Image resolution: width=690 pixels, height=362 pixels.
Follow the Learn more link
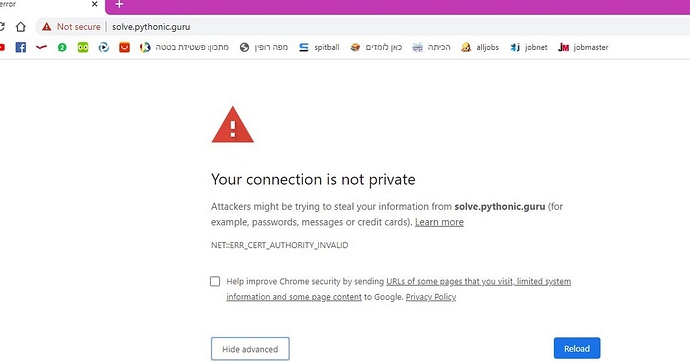click(439, 222)
